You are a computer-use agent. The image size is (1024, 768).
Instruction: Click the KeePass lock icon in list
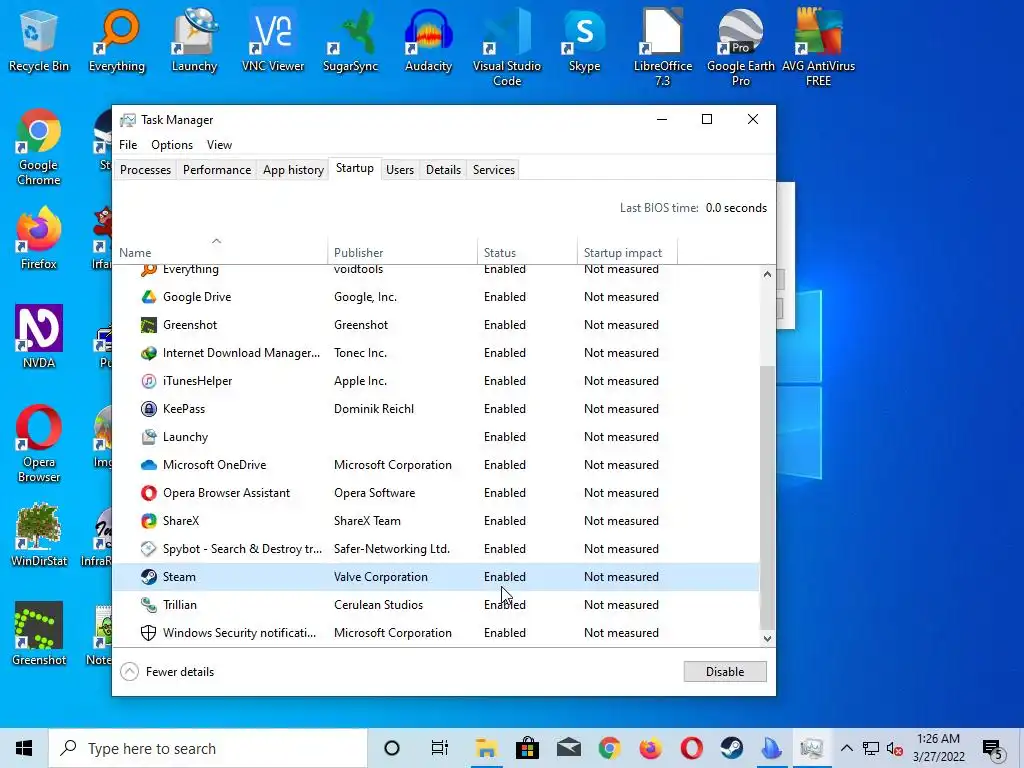[x=149, y=409]
